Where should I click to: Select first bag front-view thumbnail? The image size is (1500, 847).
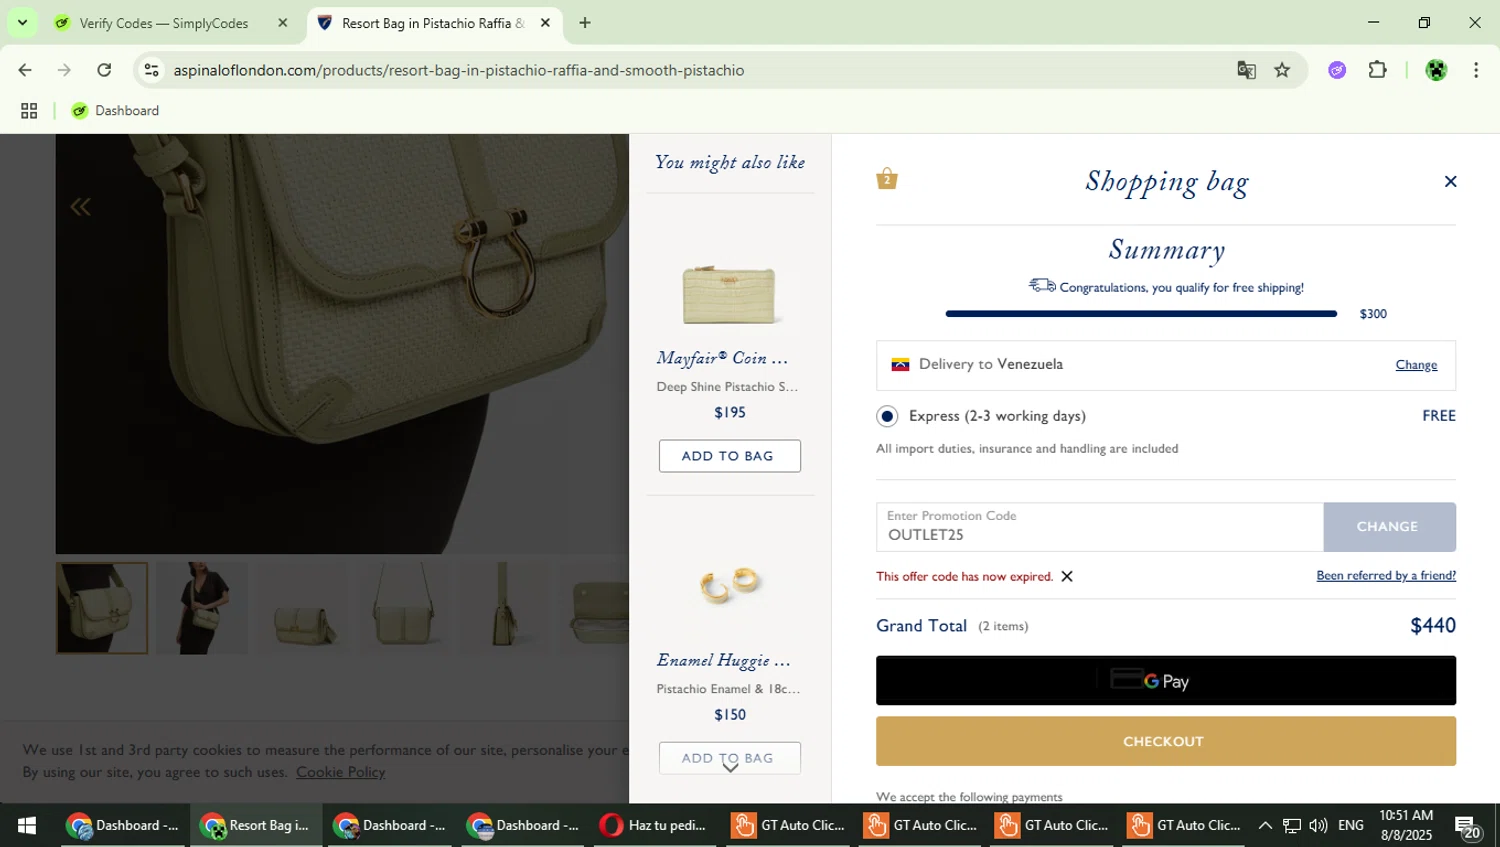(102, 608)
